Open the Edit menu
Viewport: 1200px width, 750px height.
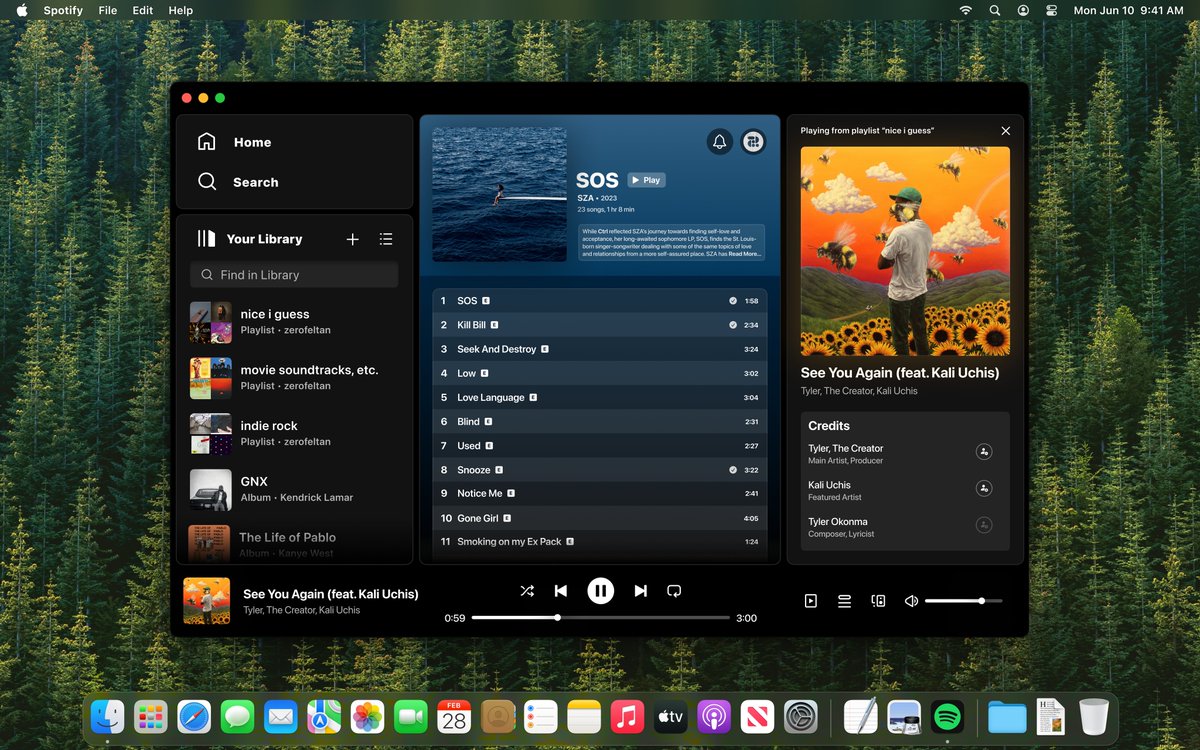(x=143, y=10)
